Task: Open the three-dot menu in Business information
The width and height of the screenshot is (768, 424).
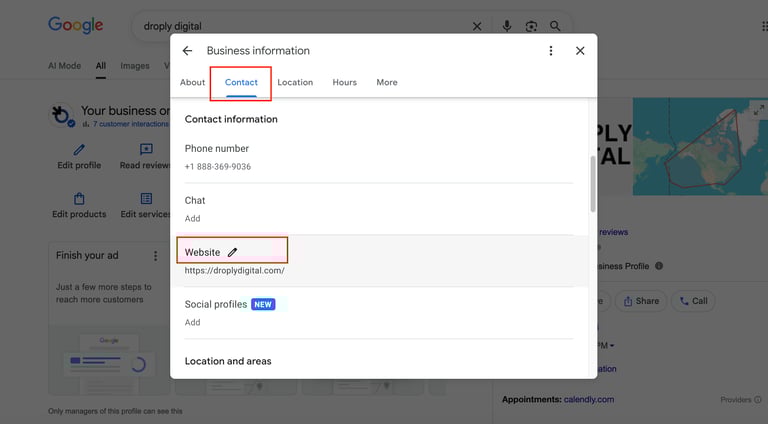Action: click(551, 51)
